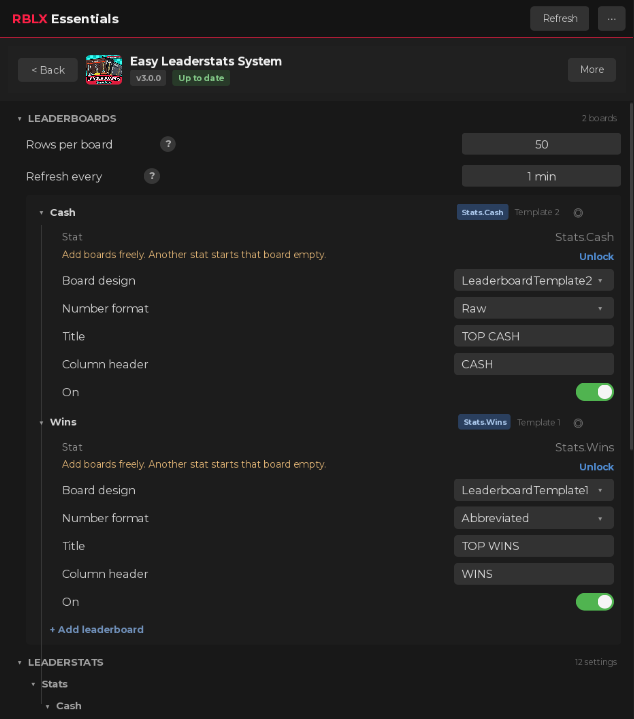
Task: Click the 2 boards count text
Action: tap(599, 118)
